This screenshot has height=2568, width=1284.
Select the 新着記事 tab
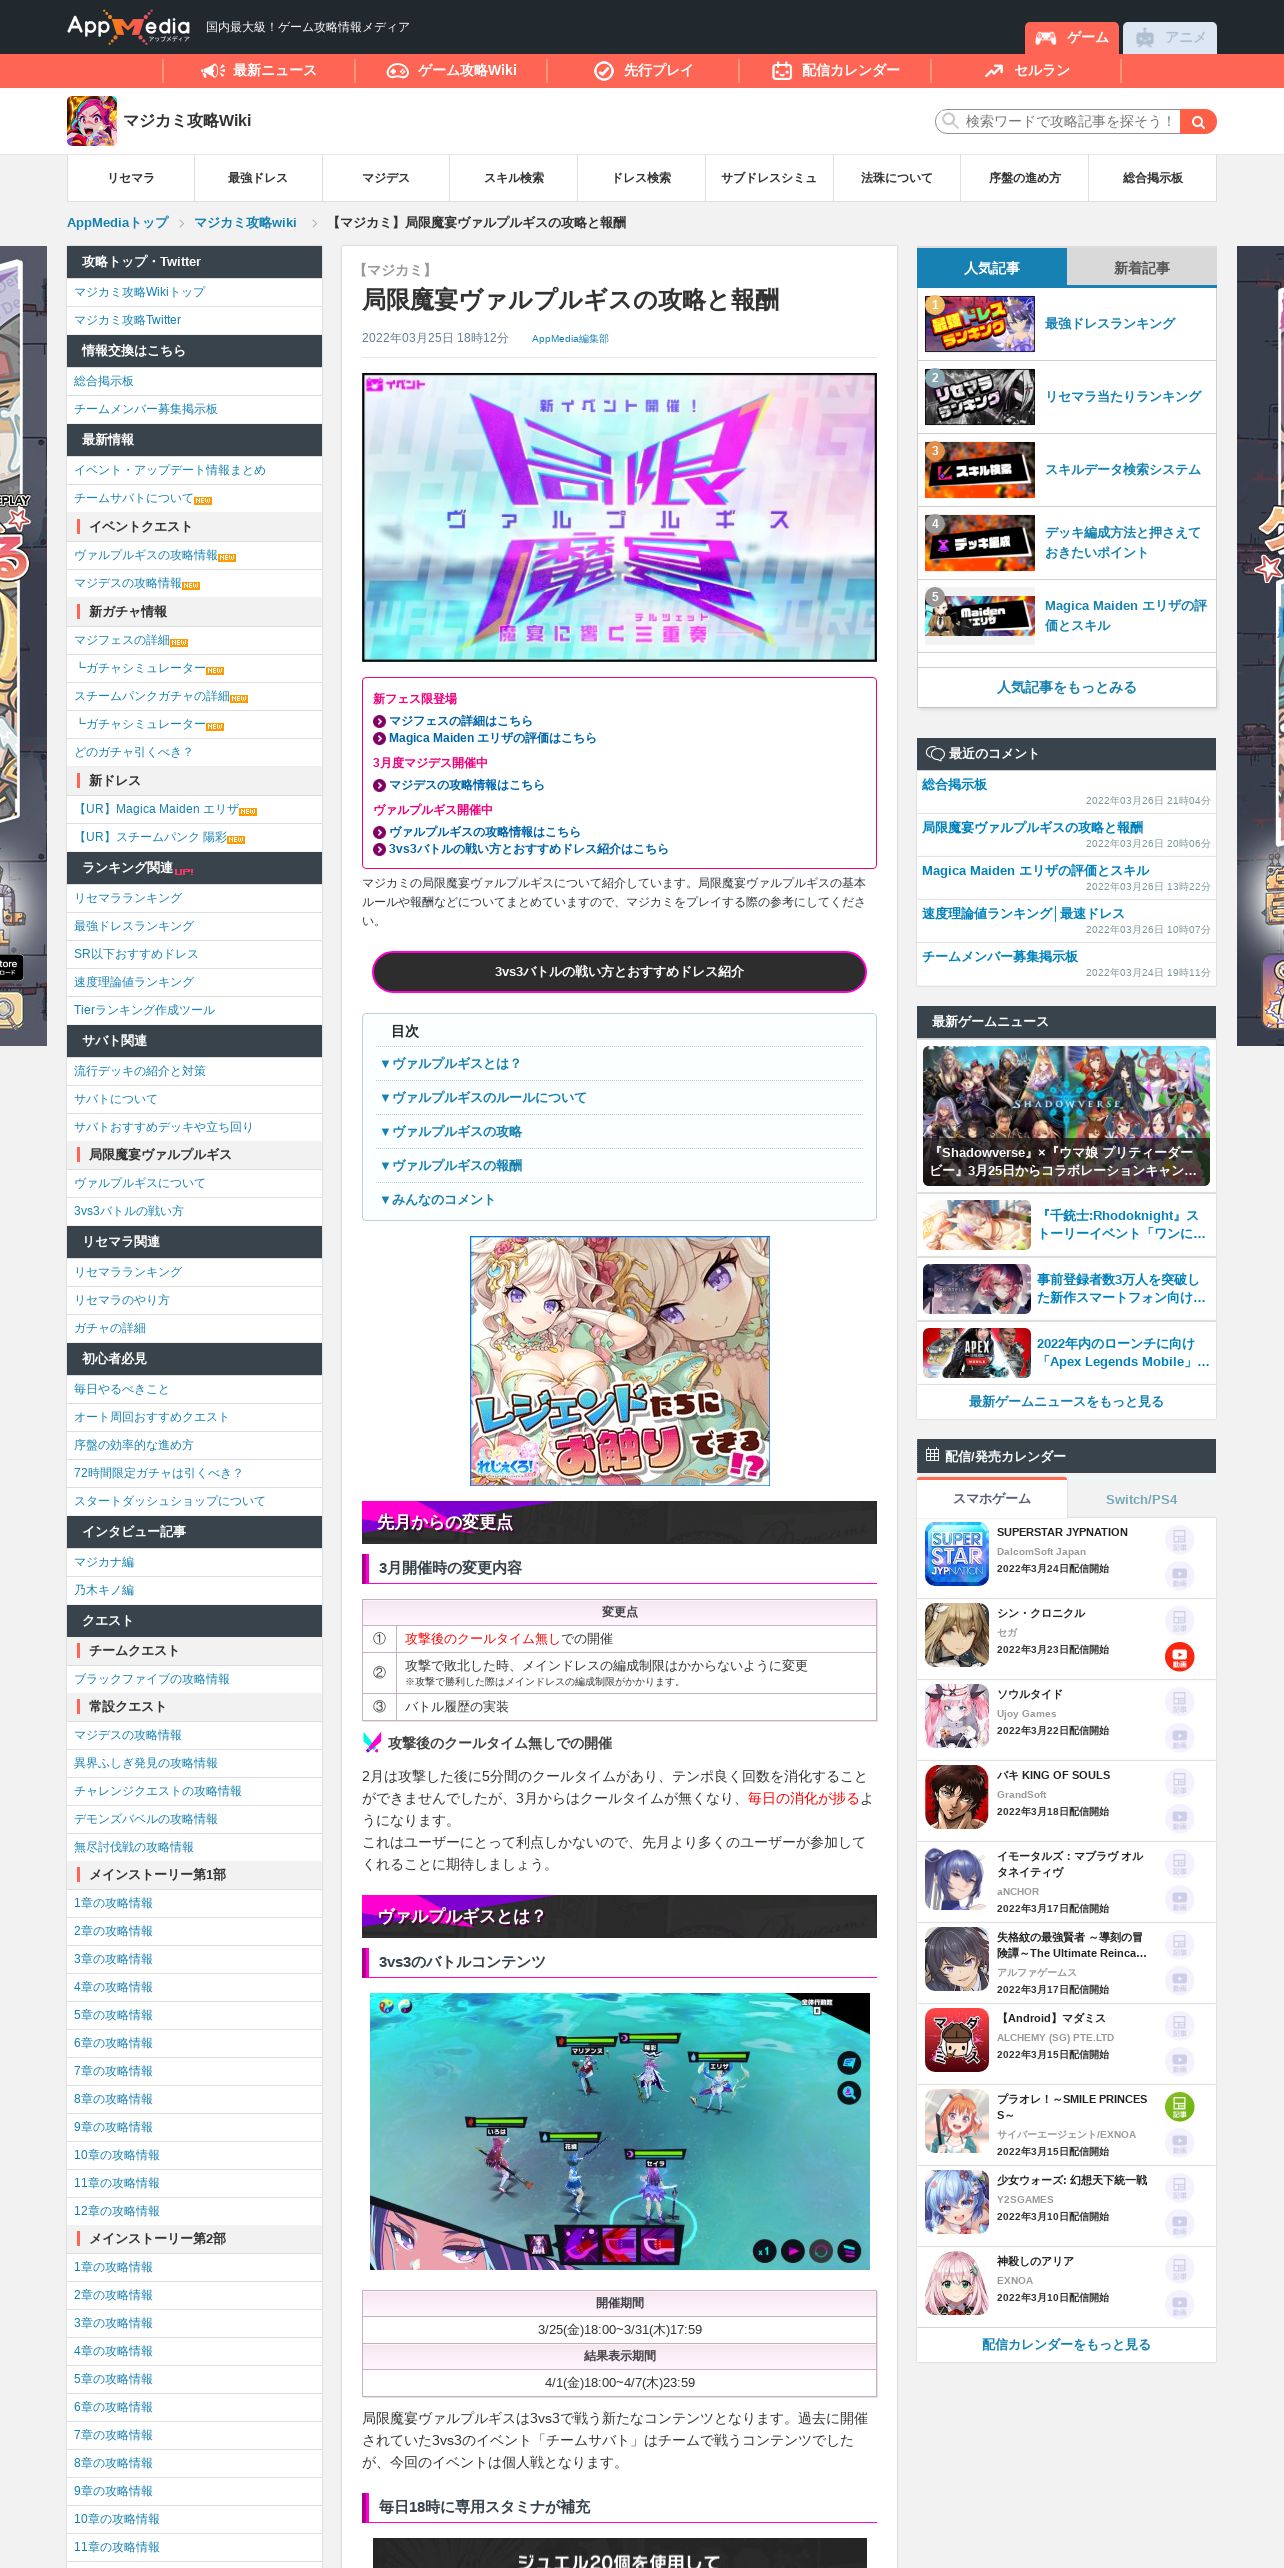pos(1142,268)
